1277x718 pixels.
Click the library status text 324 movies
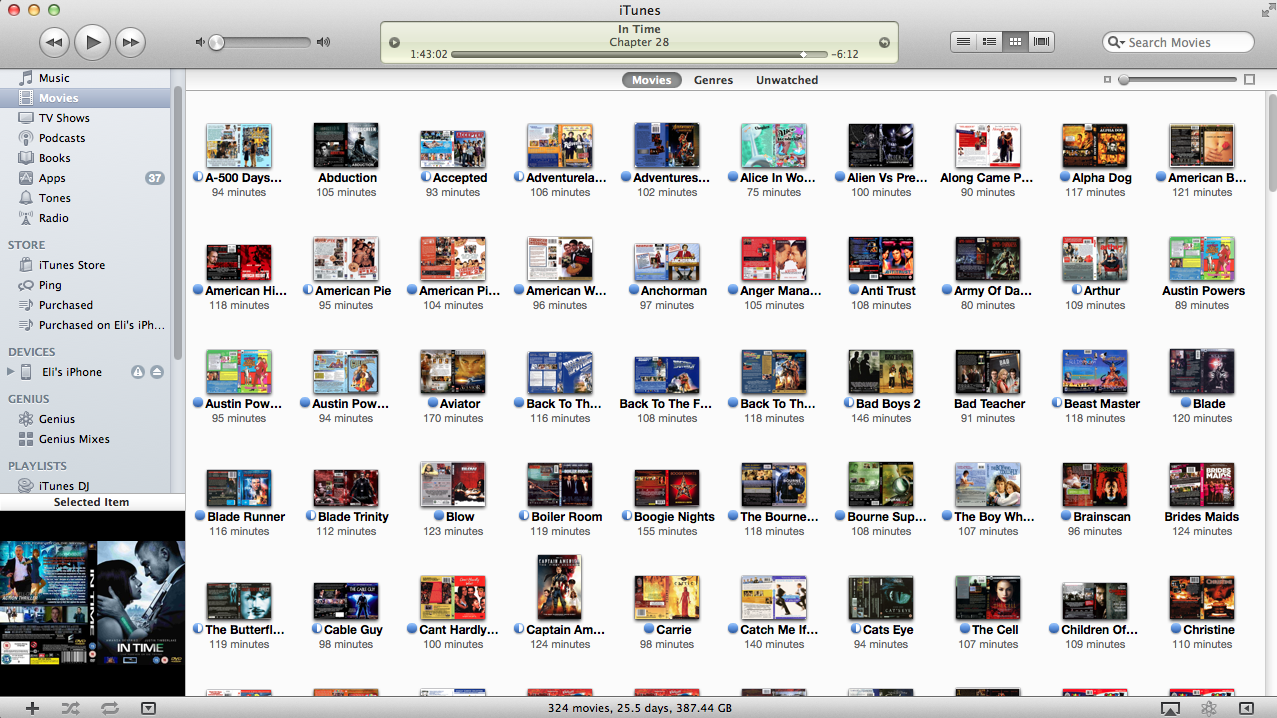coord(639,708)
